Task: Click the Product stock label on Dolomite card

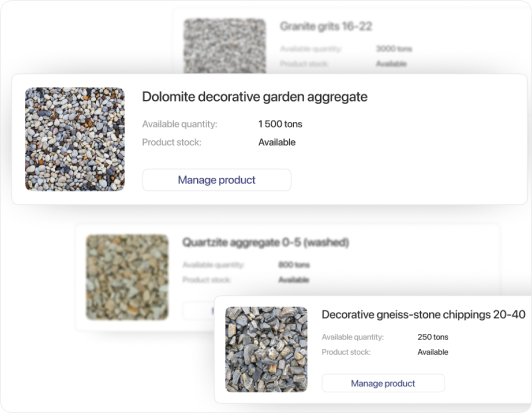Action: pyautogui.click(x=172, y=142)
